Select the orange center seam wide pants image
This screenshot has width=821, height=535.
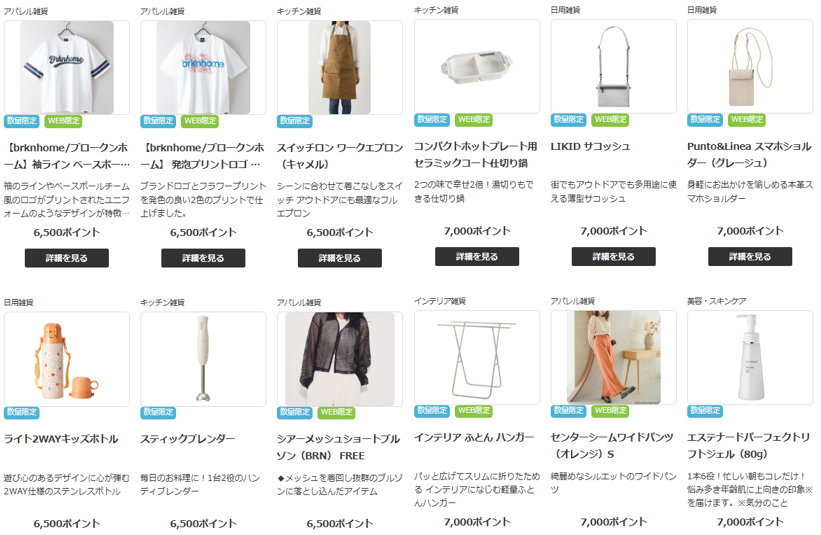click(x=614, y=358)
